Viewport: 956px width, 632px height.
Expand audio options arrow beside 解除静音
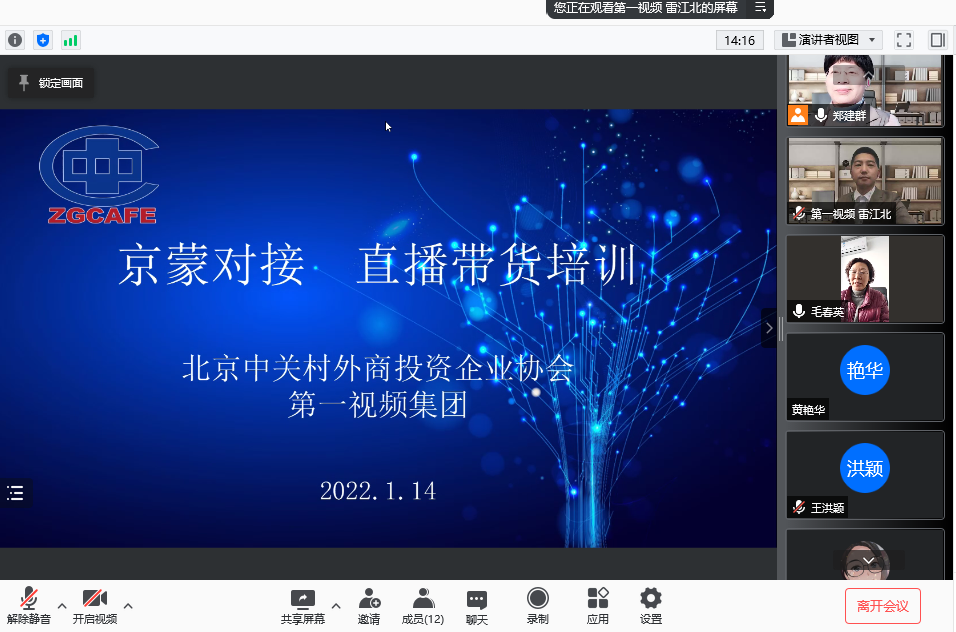click(62, 606)
